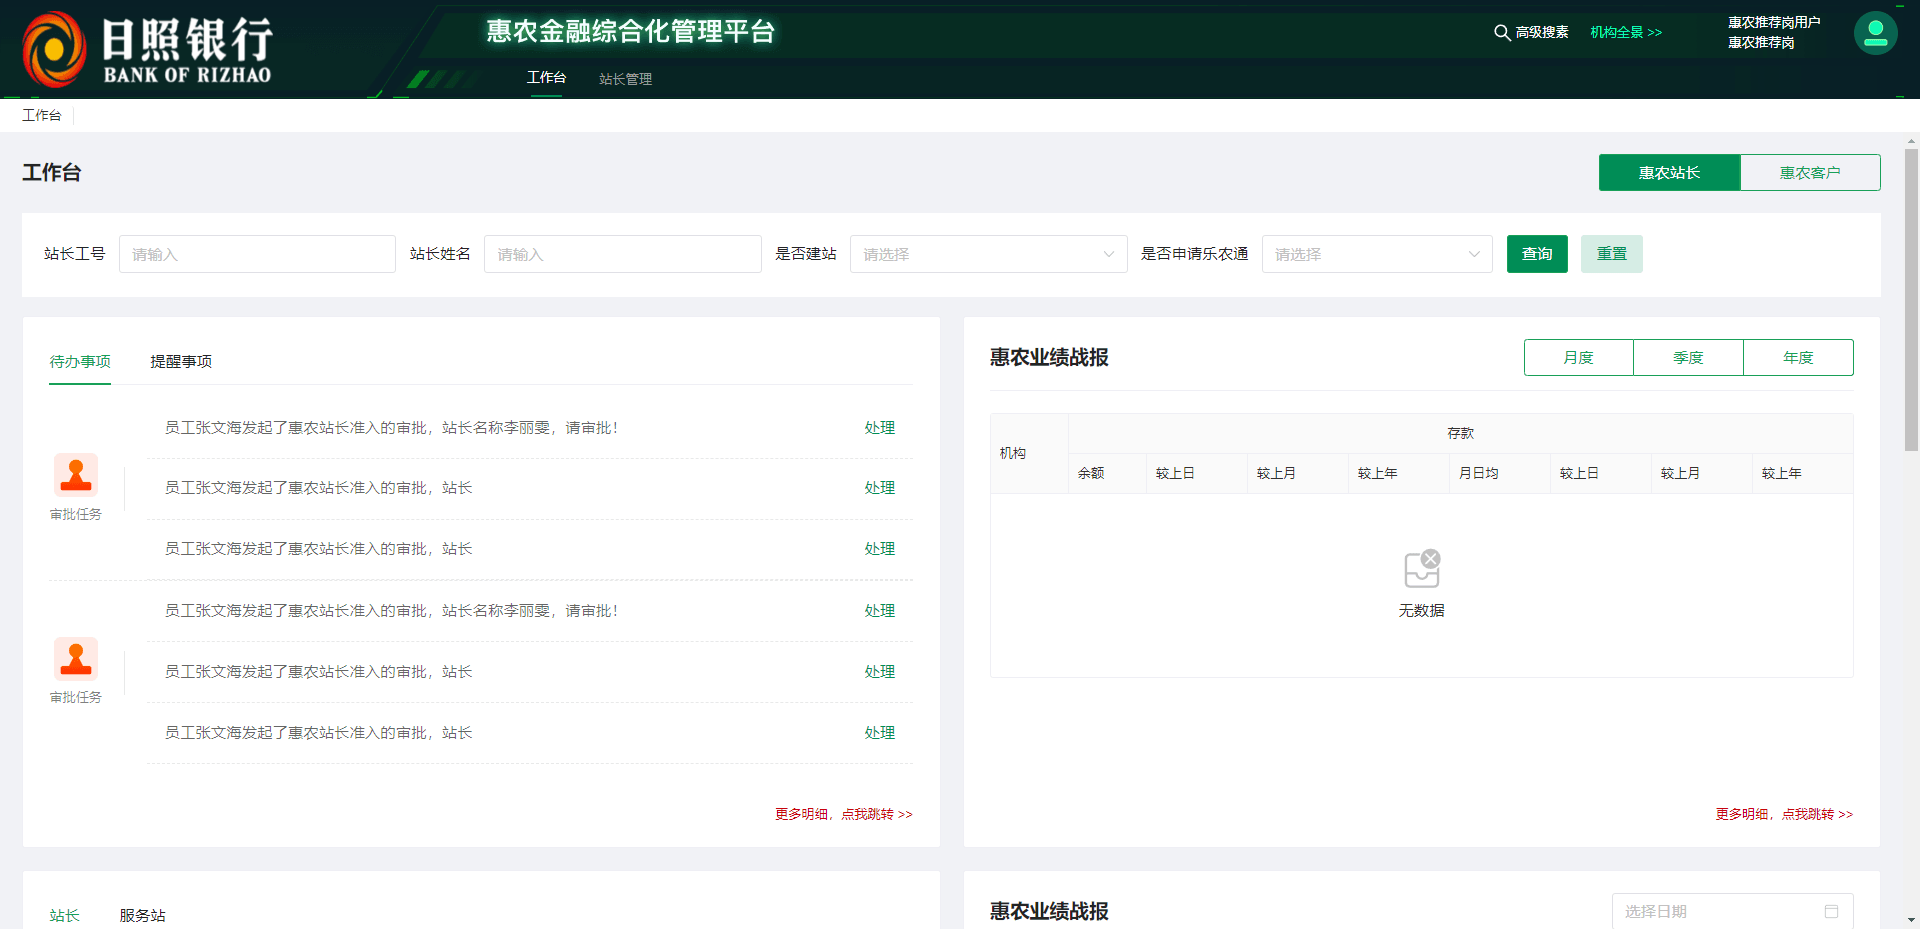
Task: Select the 待办事项 tab
Action: 80,361
